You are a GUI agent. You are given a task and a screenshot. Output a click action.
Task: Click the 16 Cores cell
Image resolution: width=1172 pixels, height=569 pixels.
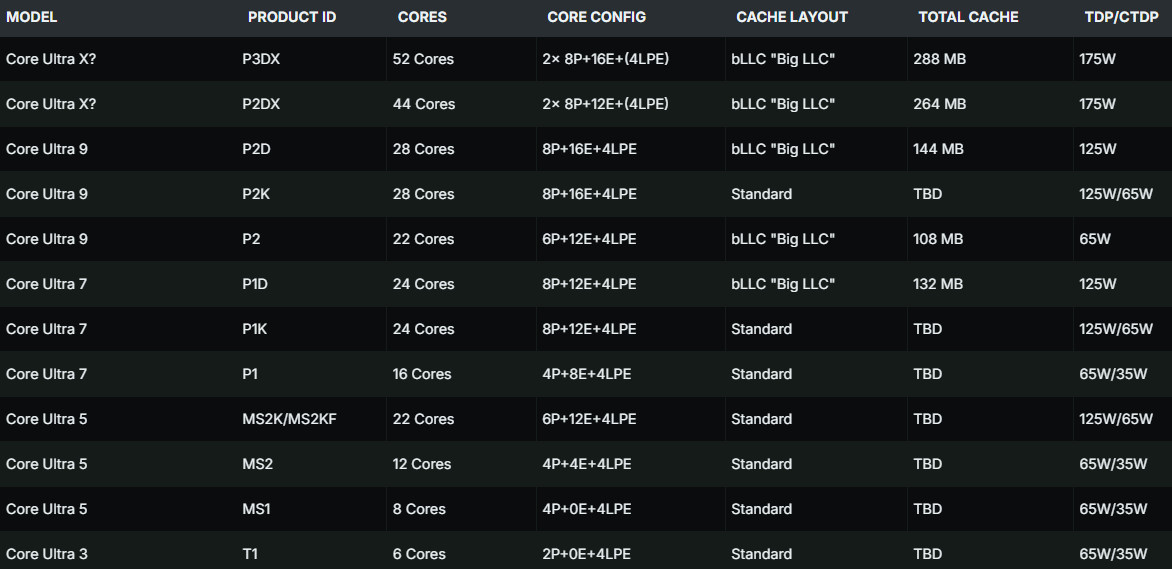(422, 374)
